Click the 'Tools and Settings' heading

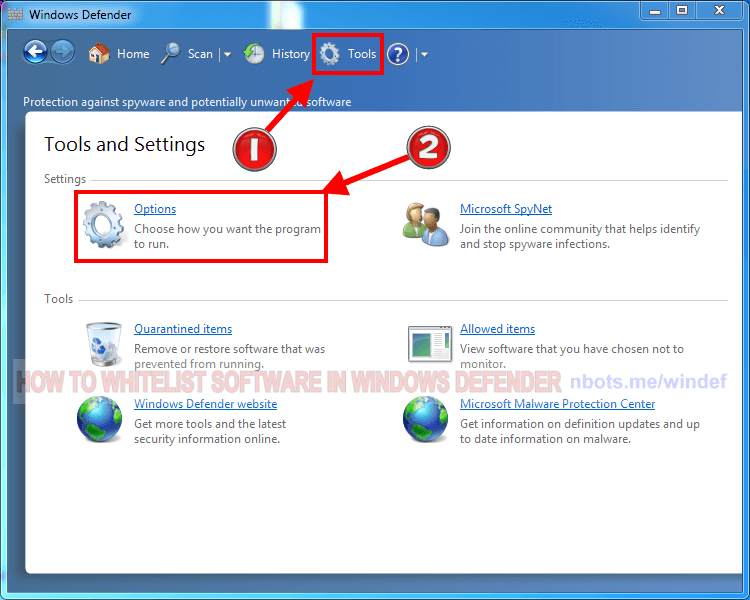[x=124, y=144]
